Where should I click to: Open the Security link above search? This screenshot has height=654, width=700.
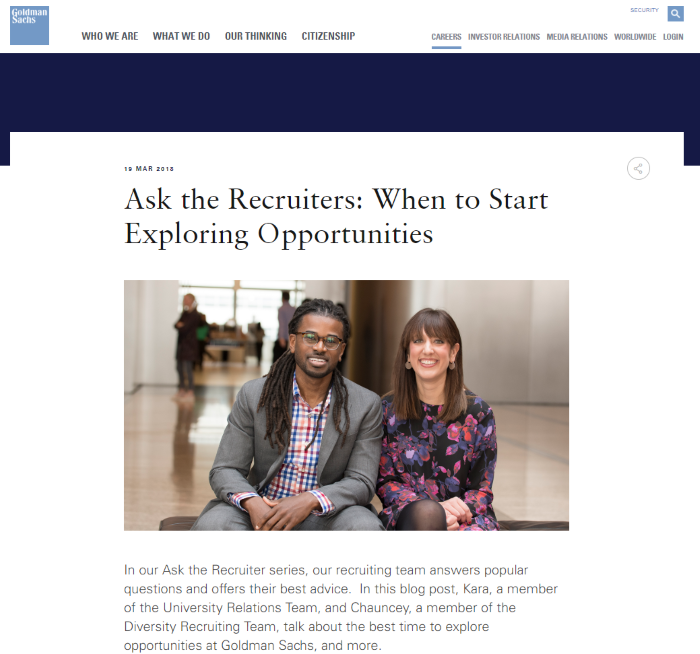644,10
